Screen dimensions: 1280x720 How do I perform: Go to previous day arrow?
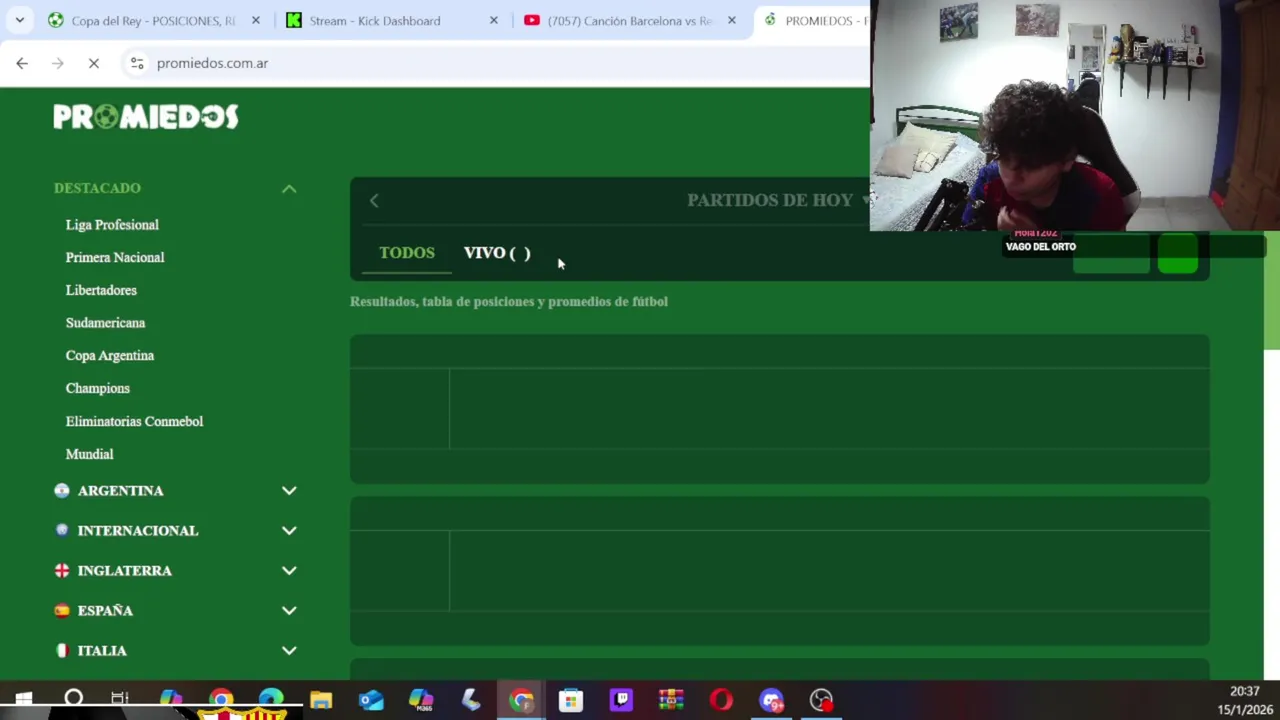coord(374,201)
